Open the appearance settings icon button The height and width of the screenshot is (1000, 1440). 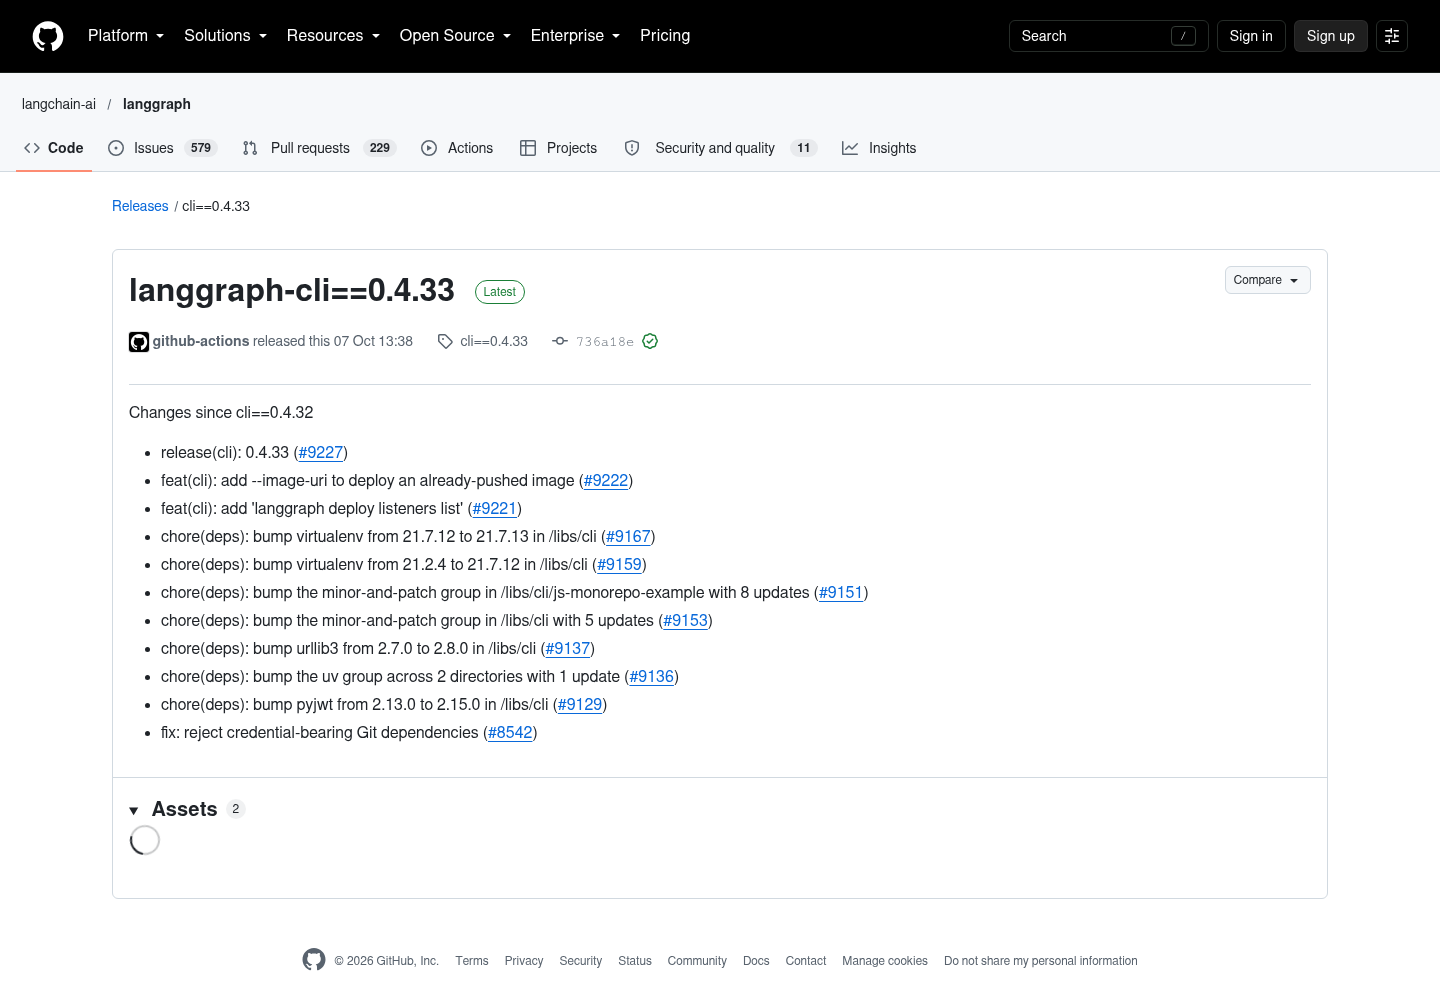click(x=1392, y=36)
